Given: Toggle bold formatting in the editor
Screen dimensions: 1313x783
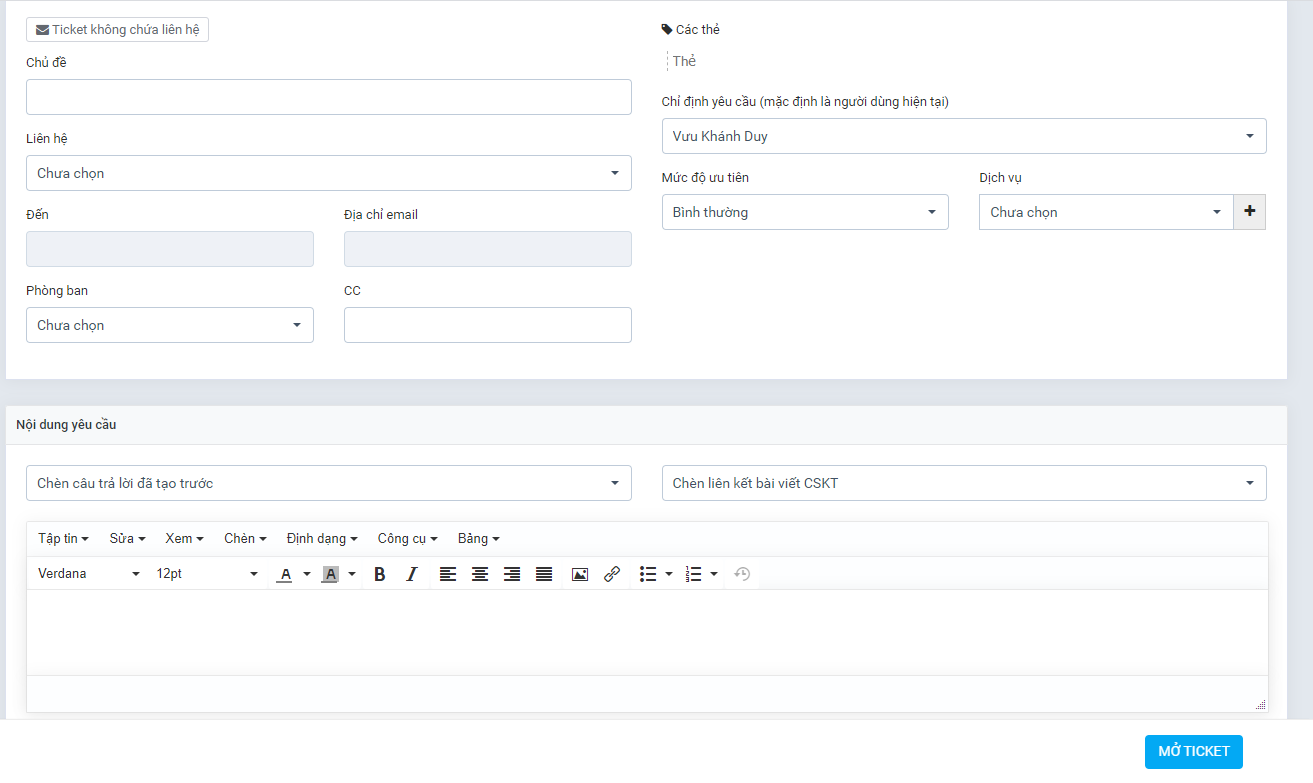Looking at the screenshot, I should point(380,574).
